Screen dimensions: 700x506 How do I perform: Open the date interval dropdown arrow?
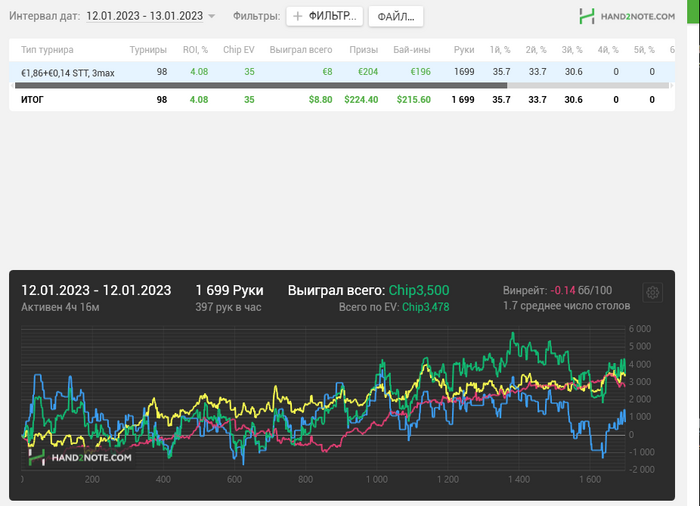212,16
